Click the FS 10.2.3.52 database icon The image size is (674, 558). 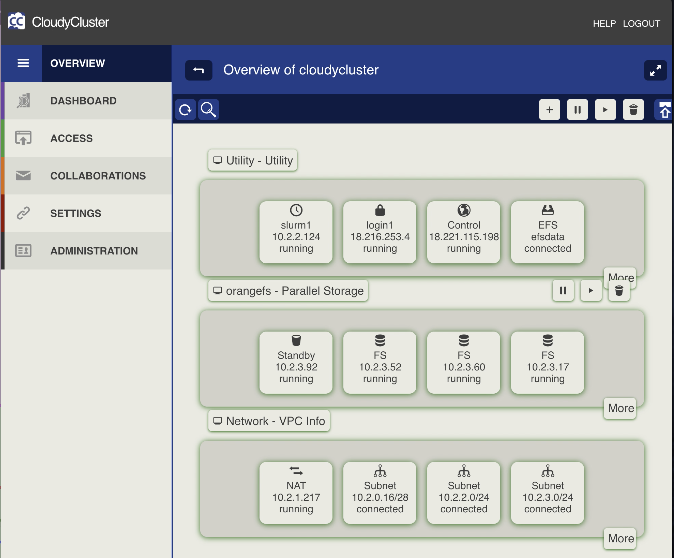(380, 340)
